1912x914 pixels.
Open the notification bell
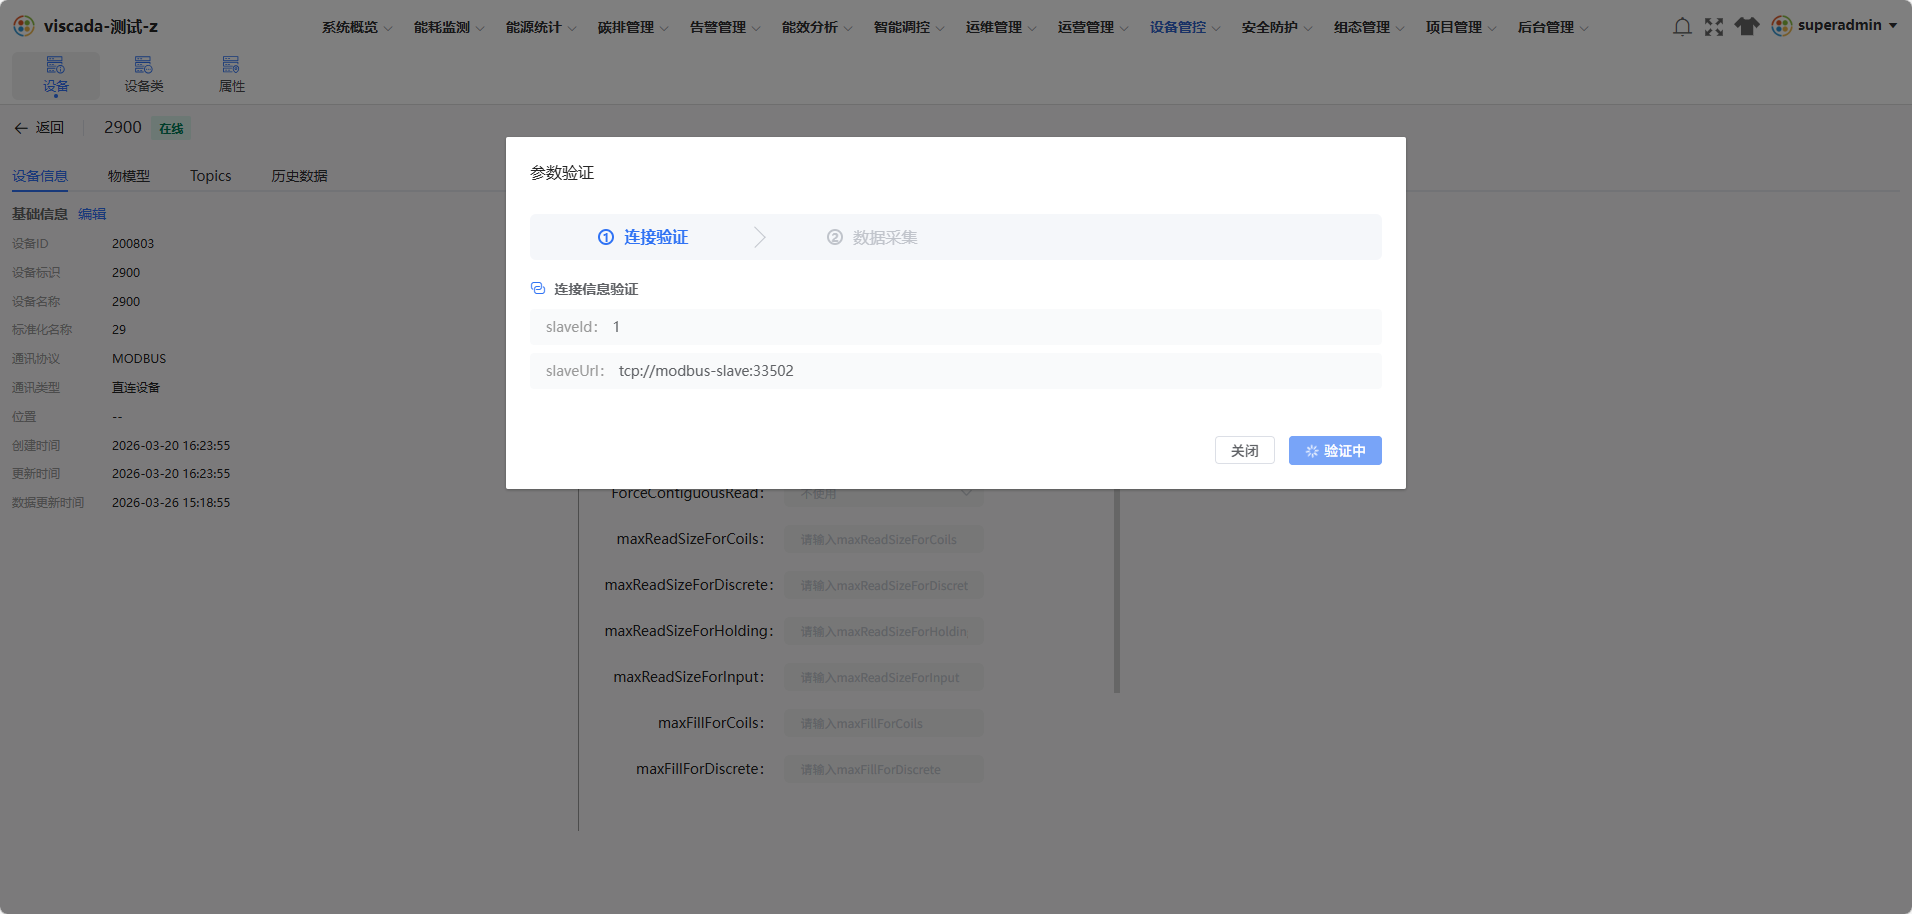pyautogui.click(x=1682, y=27)
